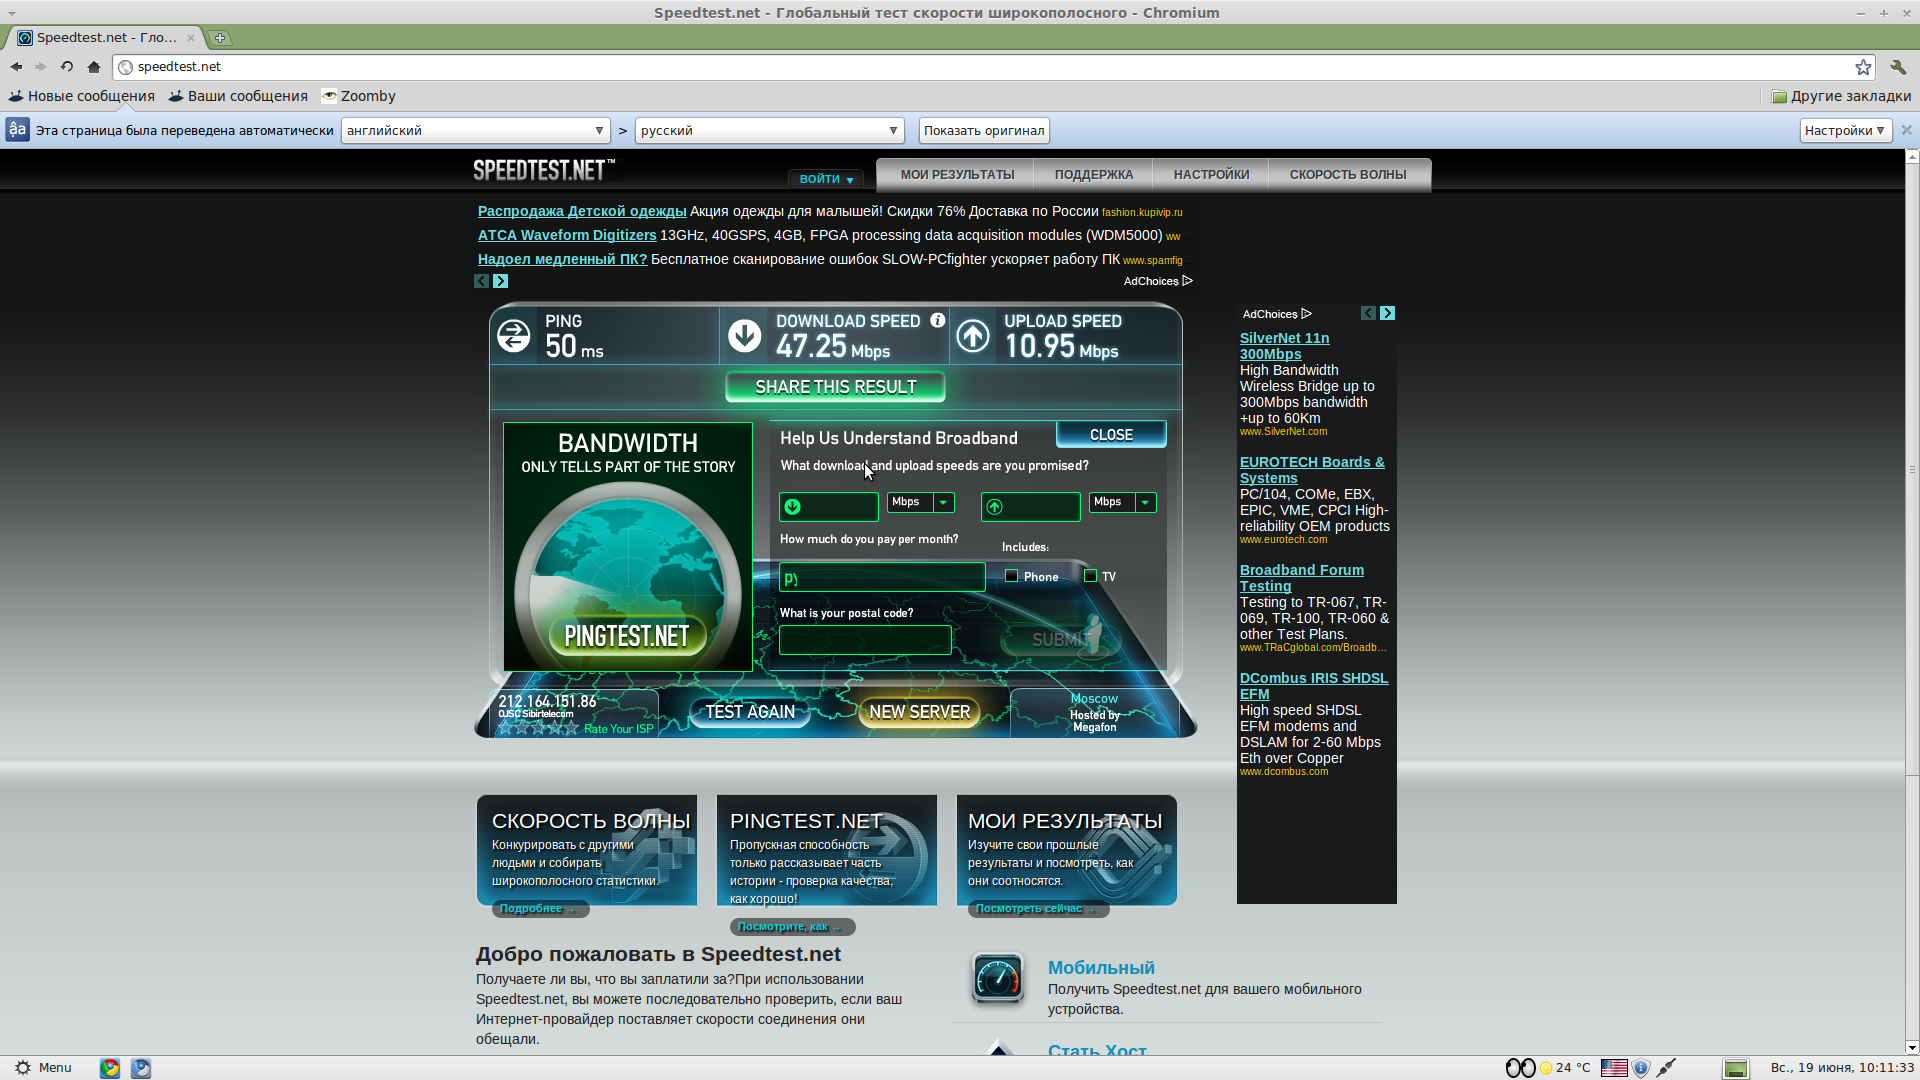This screenshot has width=1920, height=1080.
Task: Open НАСТРОЙКИ tab
Action: (x=1211, y=175)
